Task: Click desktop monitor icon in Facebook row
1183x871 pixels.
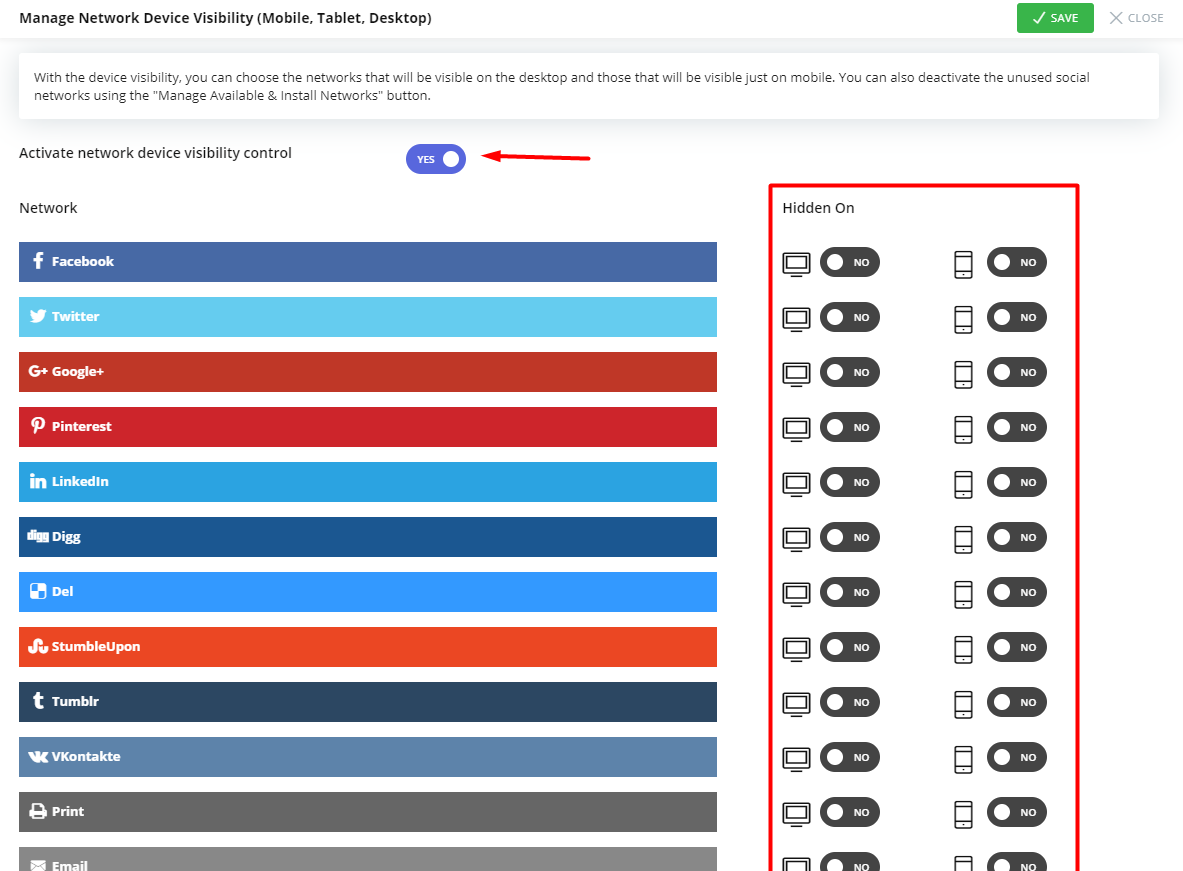Action: [796, 263]
